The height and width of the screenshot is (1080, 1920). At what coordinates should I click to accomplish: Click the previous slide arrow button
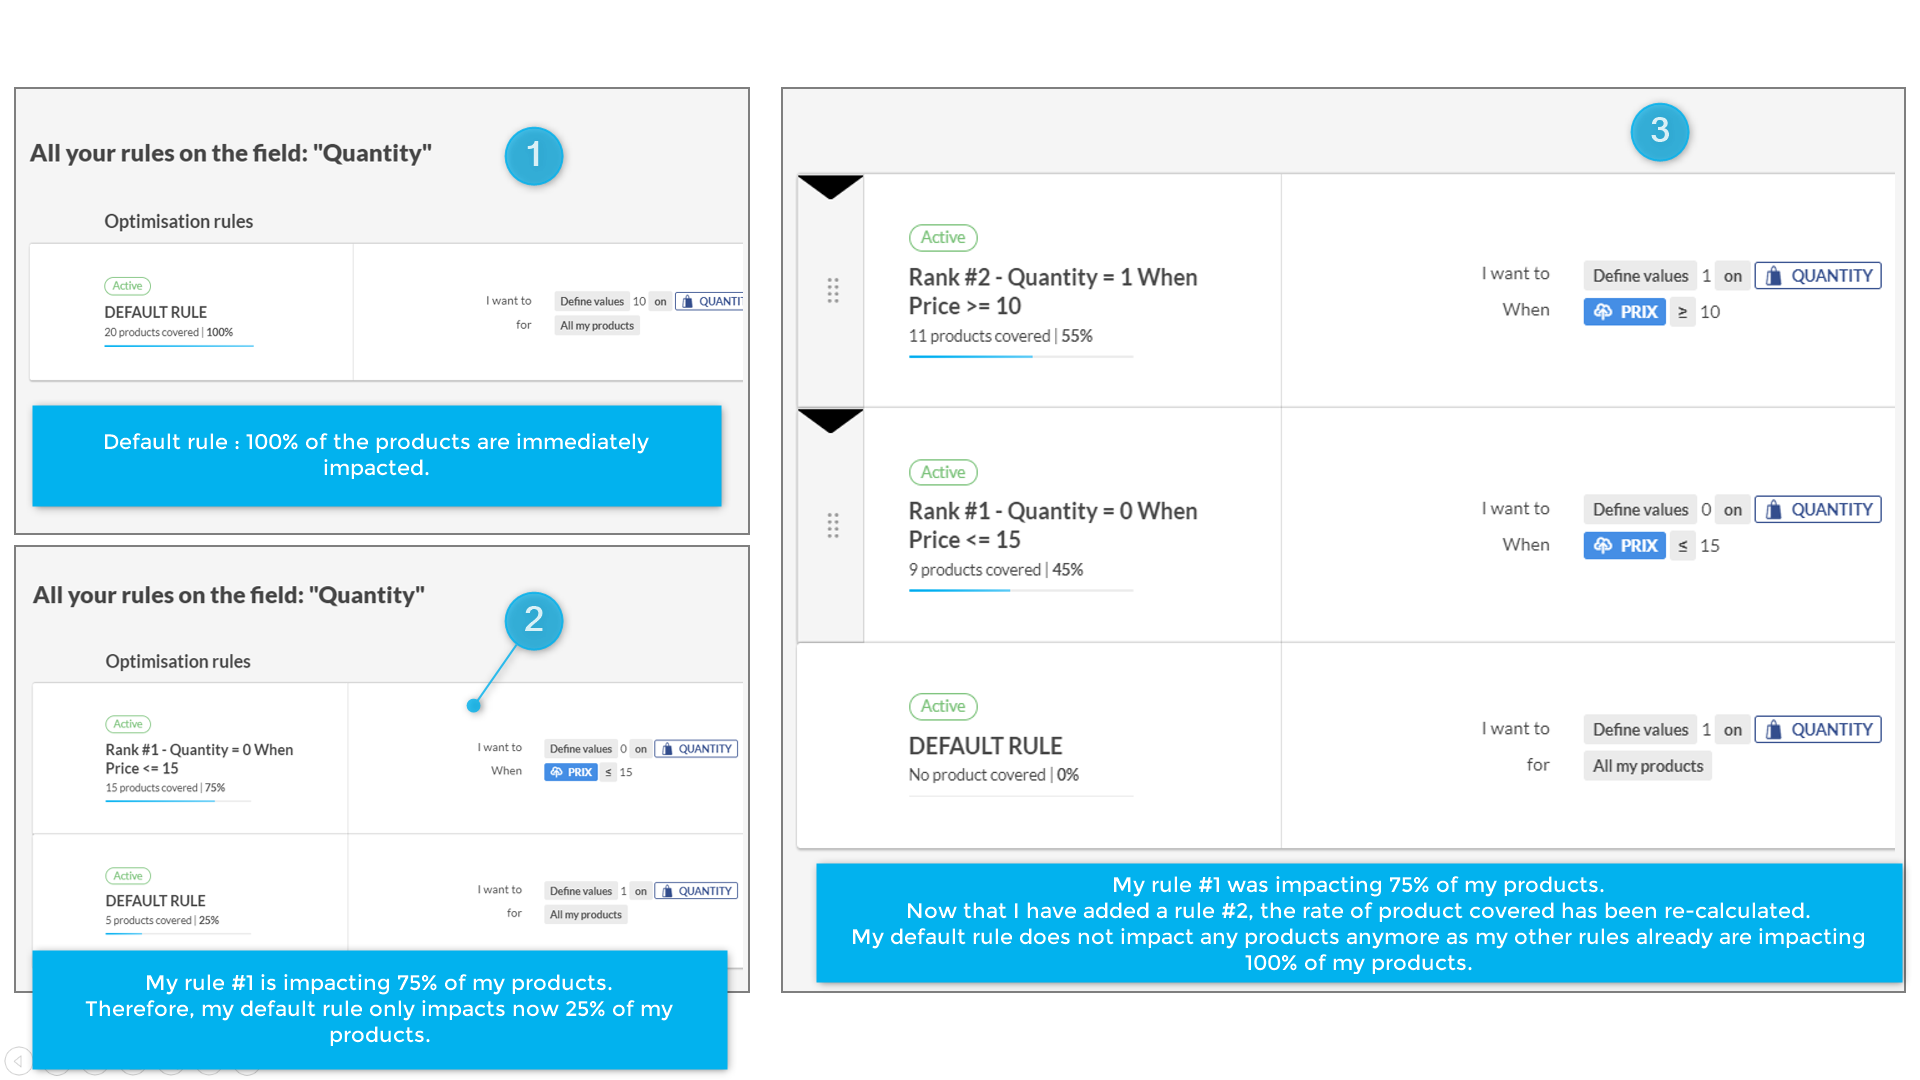coord(18,1061)
